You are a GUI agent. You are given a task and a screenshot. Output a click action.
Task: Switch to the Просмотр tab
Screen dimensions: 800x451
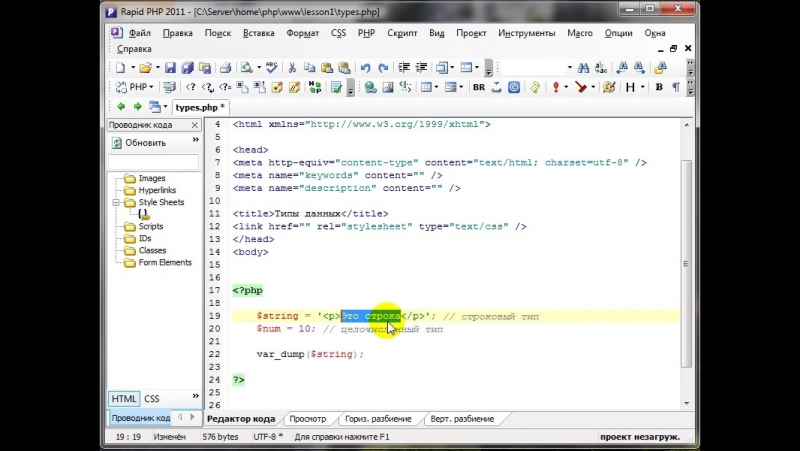(307, 418)
